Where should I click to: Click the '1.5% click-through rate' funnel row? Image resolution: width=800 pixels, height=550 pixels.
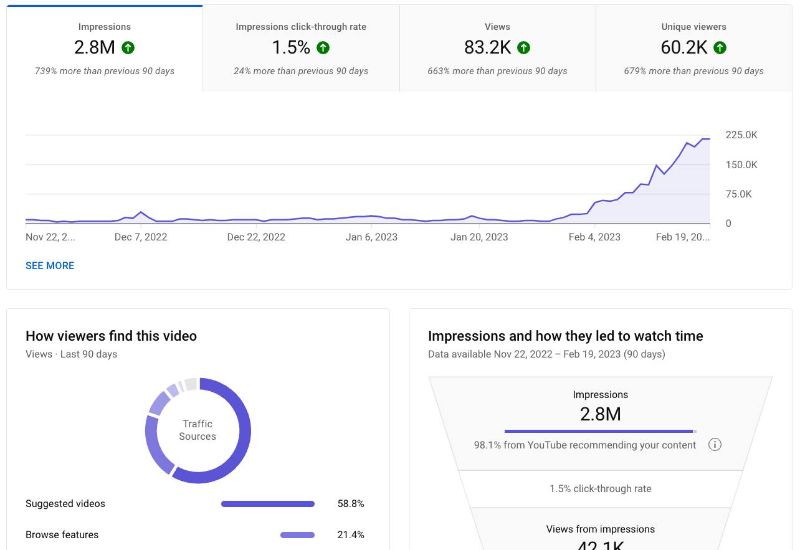point(601,489)
